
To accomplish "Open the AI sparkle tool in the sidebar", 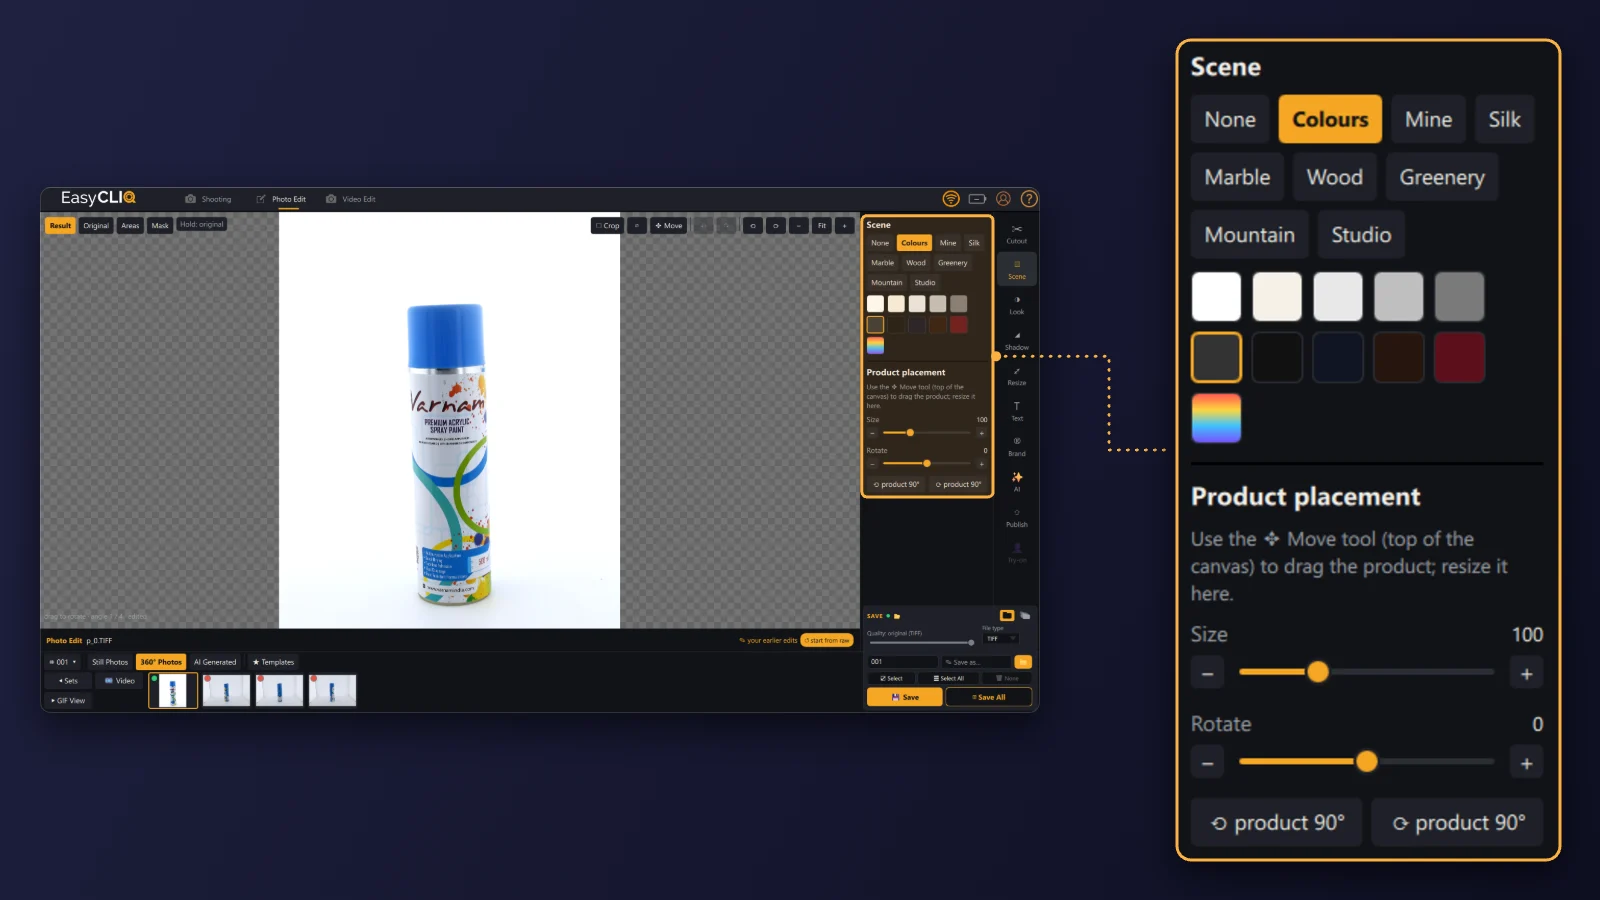I will pyautogui.click(x=1017, y=482).
